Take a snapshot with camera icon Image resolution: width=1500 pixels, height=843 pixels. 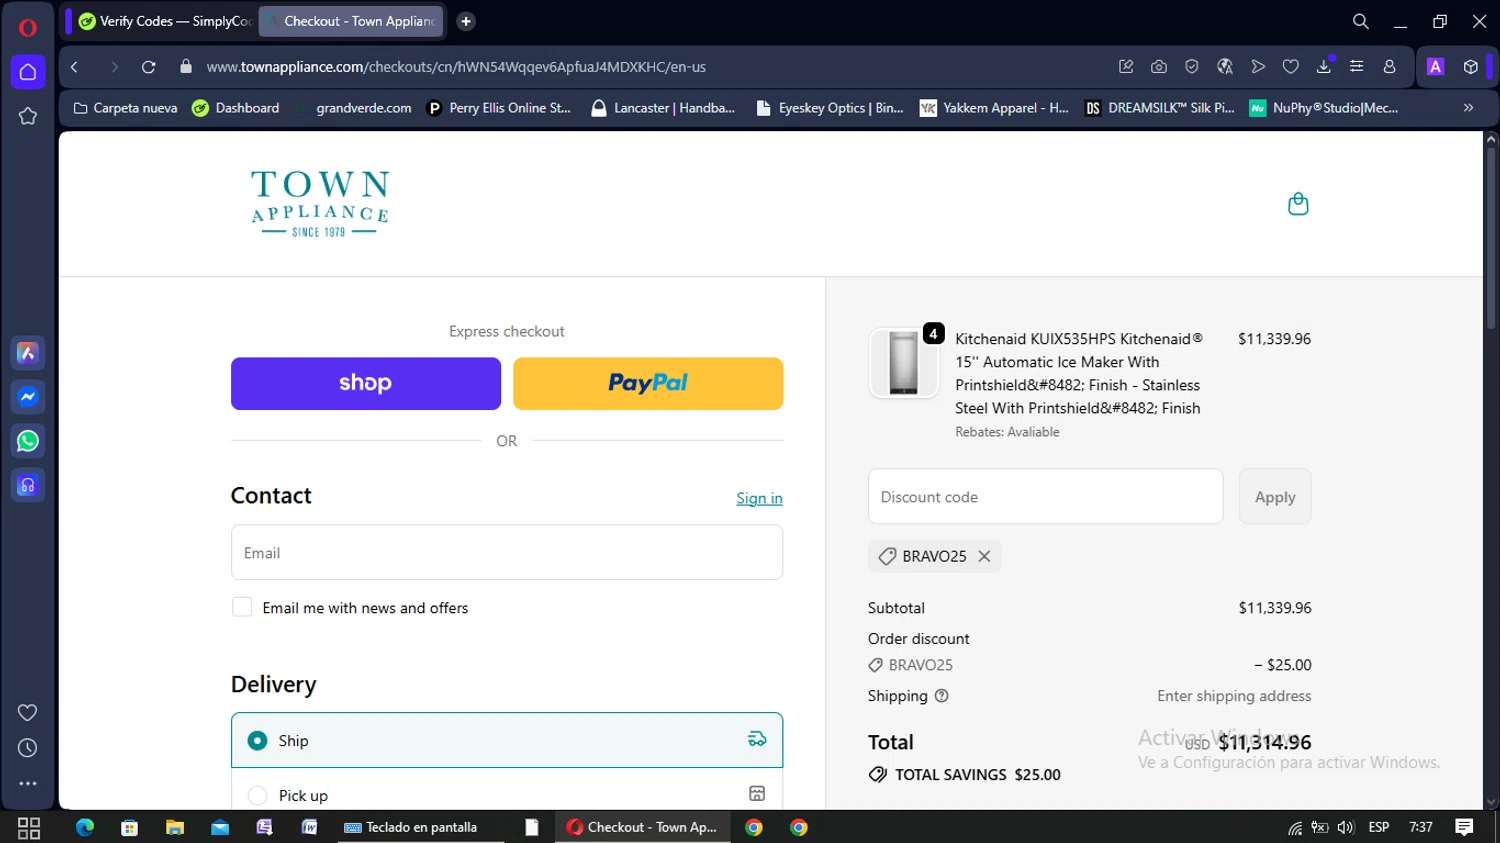[x=1159, y=67]
